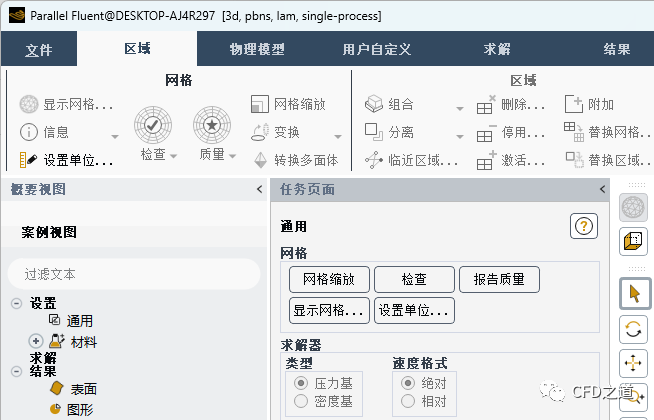Open the 质量 dropdown arrow
654x420 pixels.
pyautogui.click(x=232, y=156)
